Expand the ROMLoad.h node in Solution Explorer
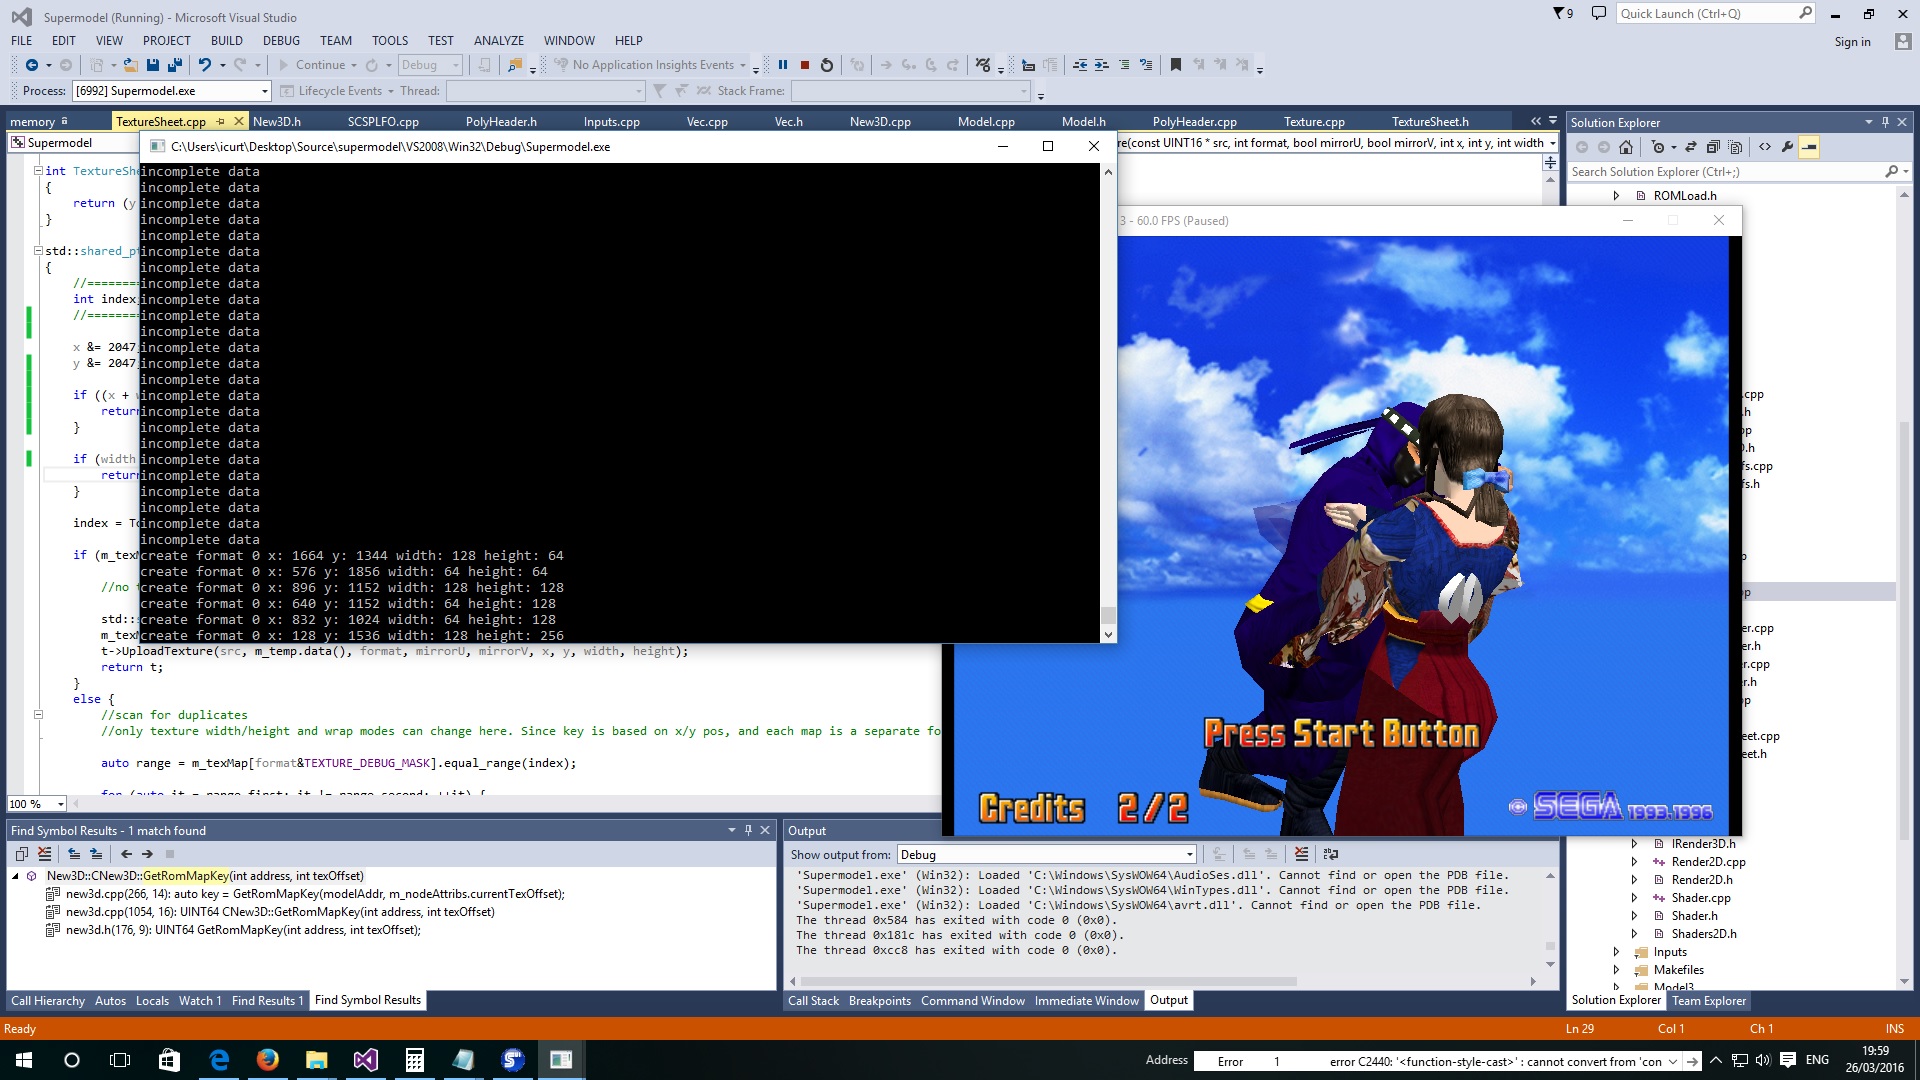This screenshot has height=1080, width=1920. point(1616,196)
